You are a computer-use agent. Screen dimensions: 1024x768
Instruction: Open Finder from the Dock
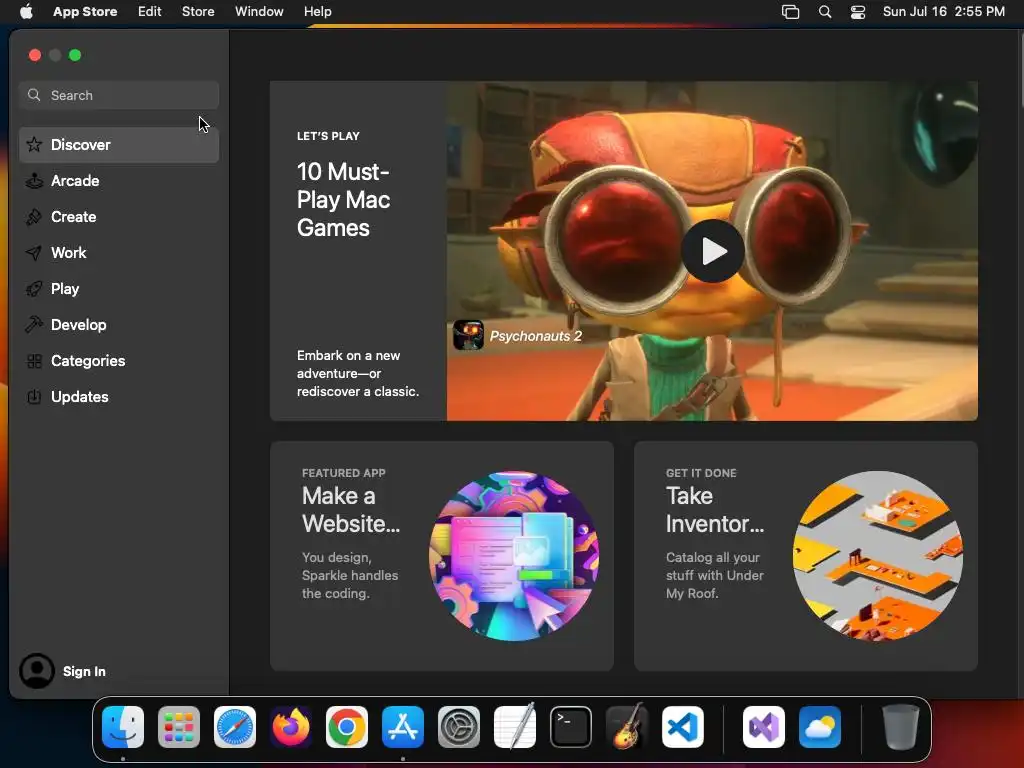click(123, 726)
